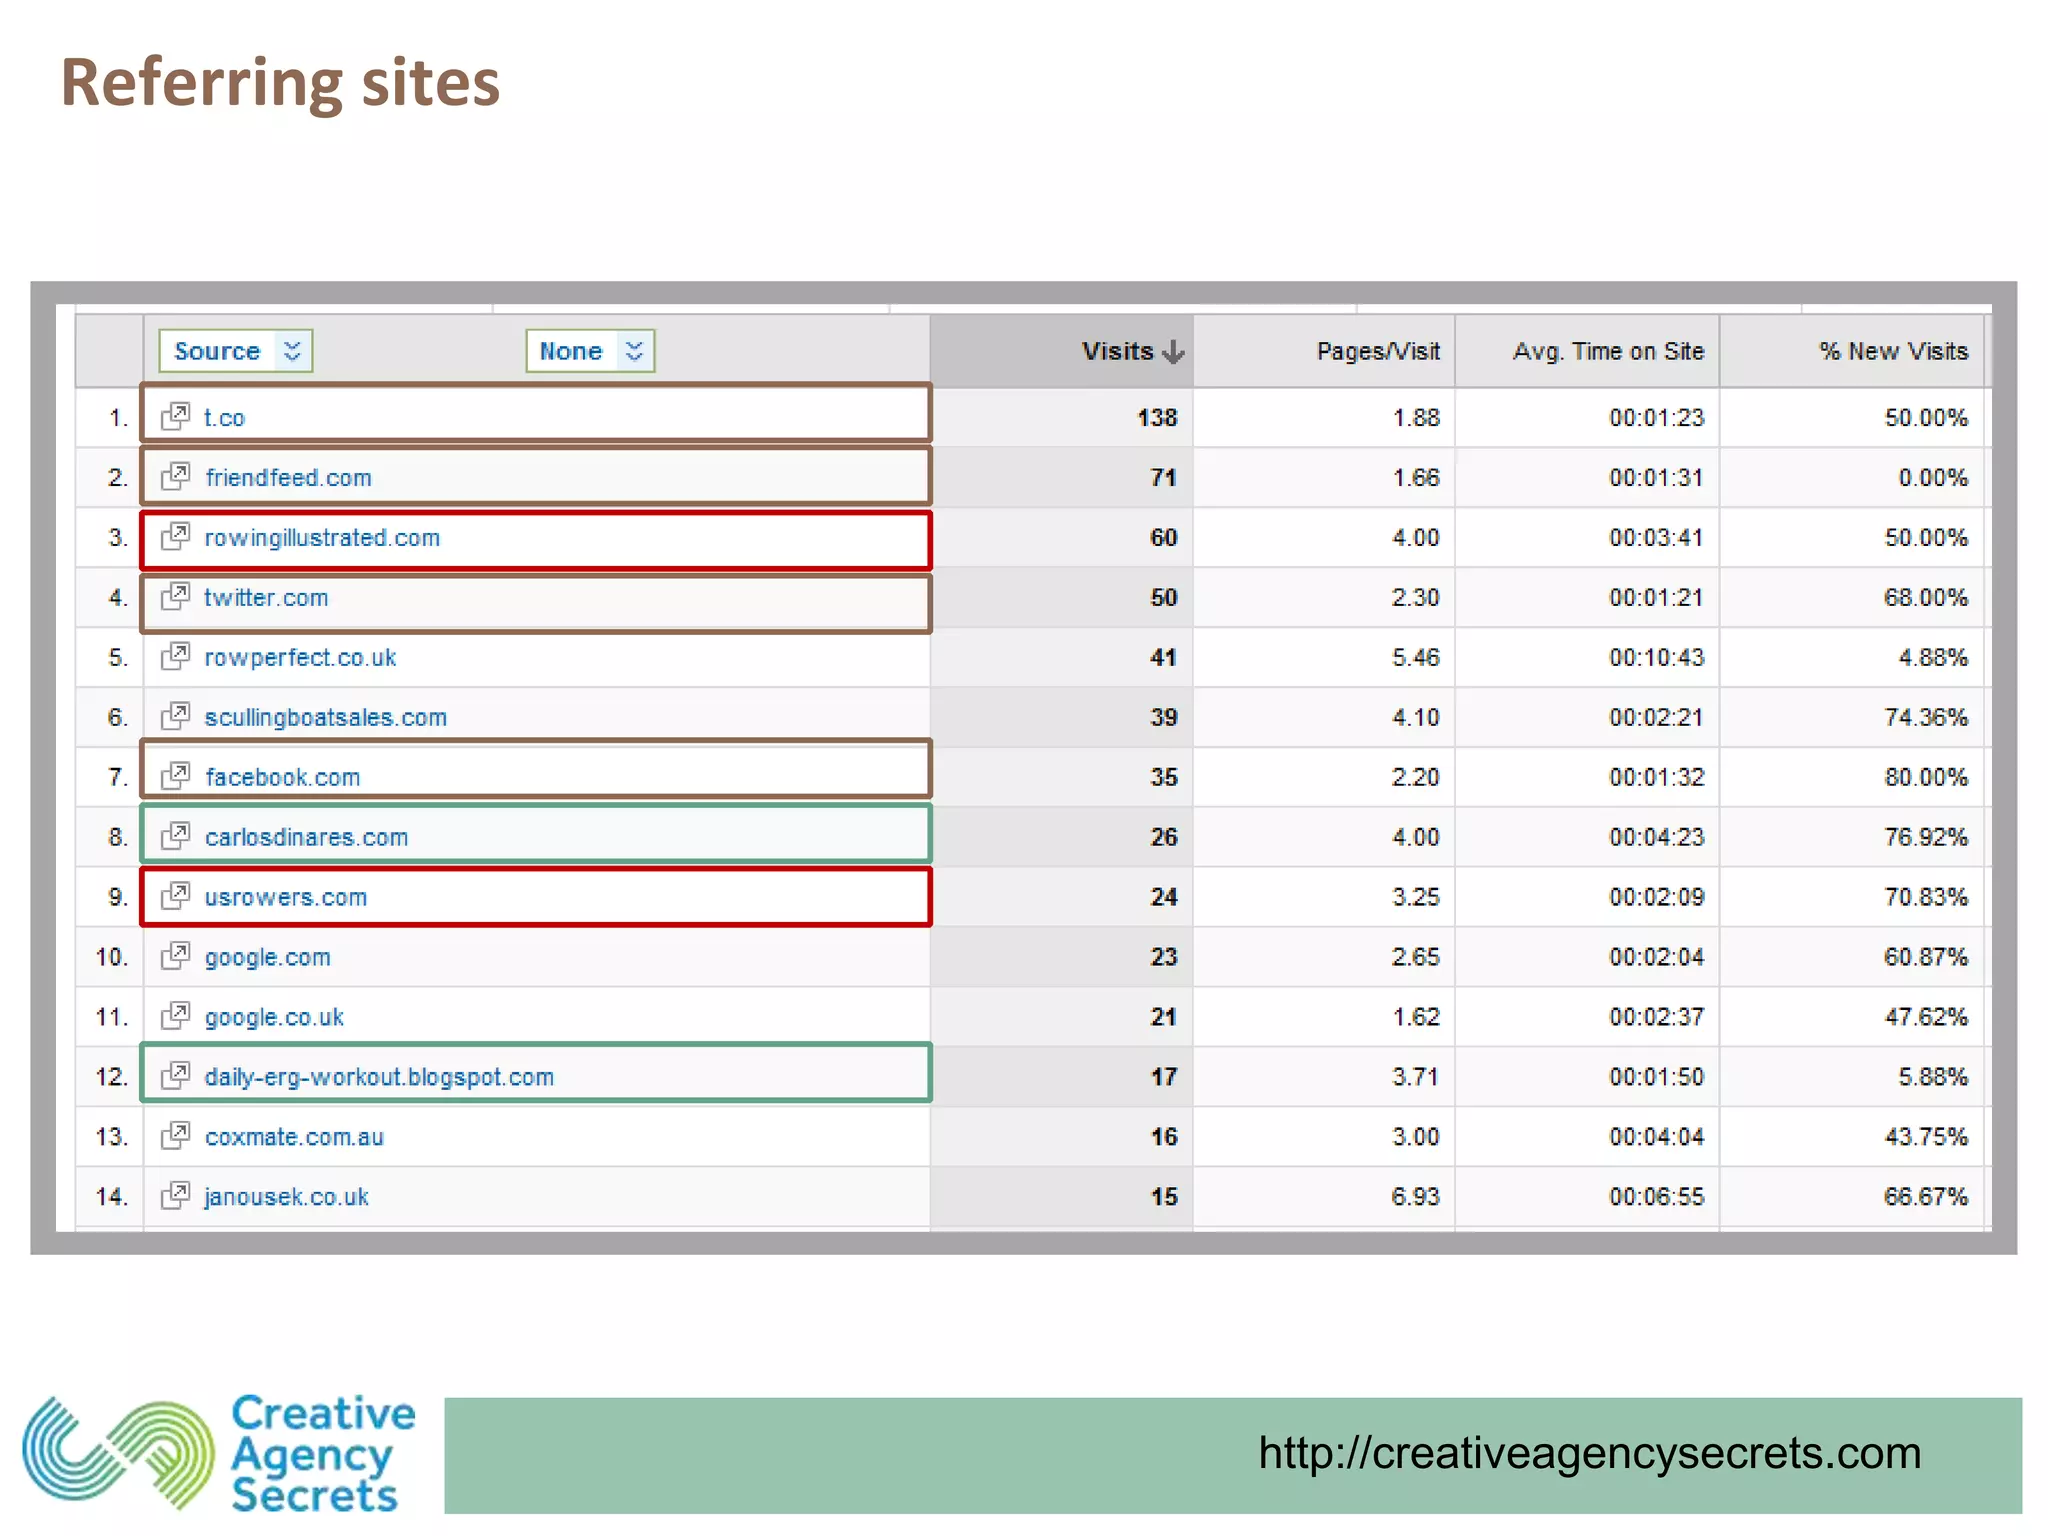Select the 71 visits value for friendfeed.com
Image resolution: width=2048 pixels, height=1536 pixels.
click(1163, 478)
